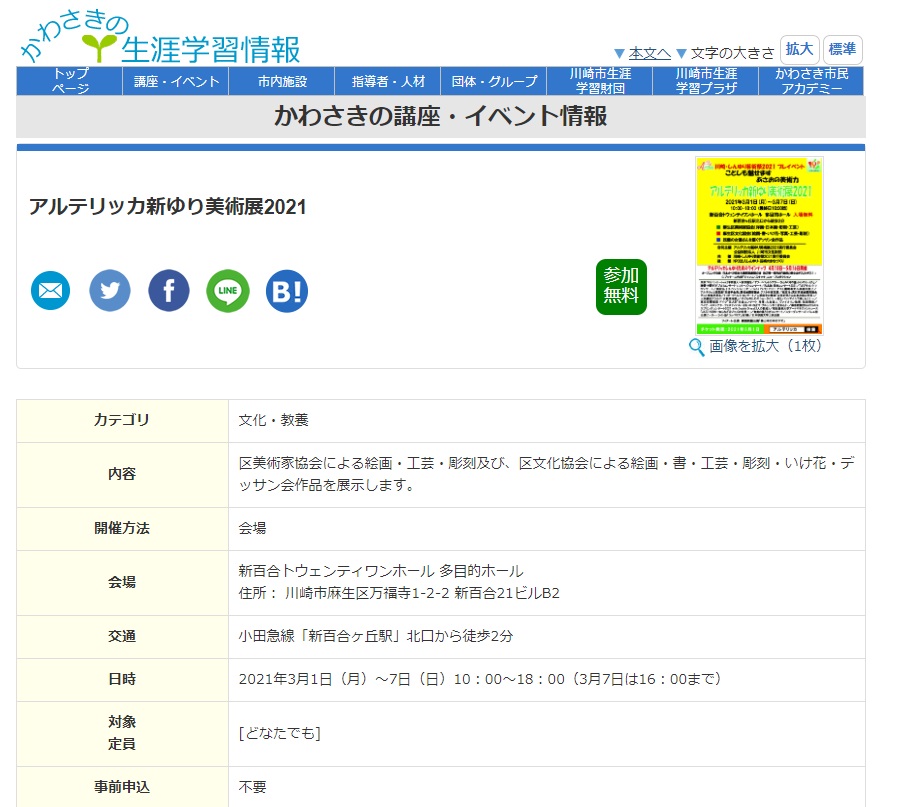This screenshot has height=807, width=905.
Task: Open 講座・イベント menu item
Action: click(x=176, y=81)
